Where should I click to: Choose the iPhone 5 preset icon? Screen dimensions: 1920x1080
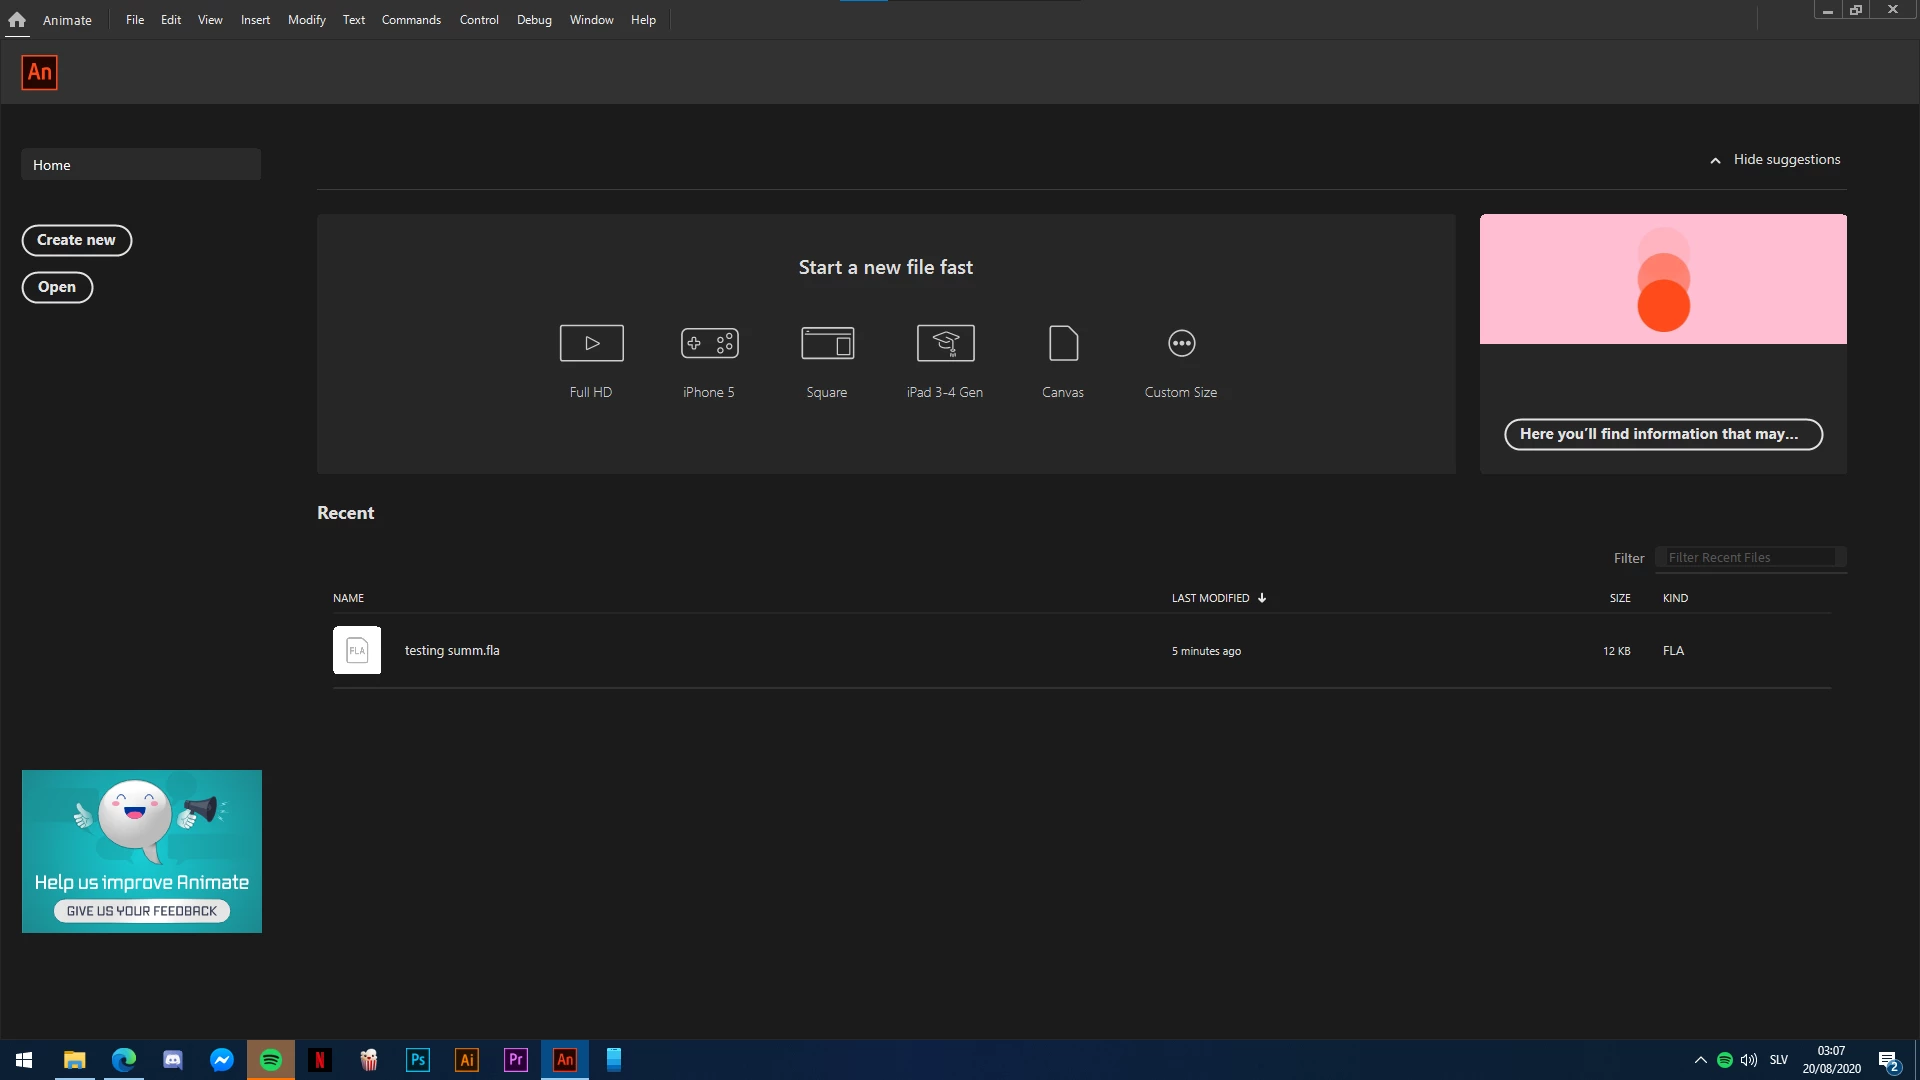click(709, 343)
